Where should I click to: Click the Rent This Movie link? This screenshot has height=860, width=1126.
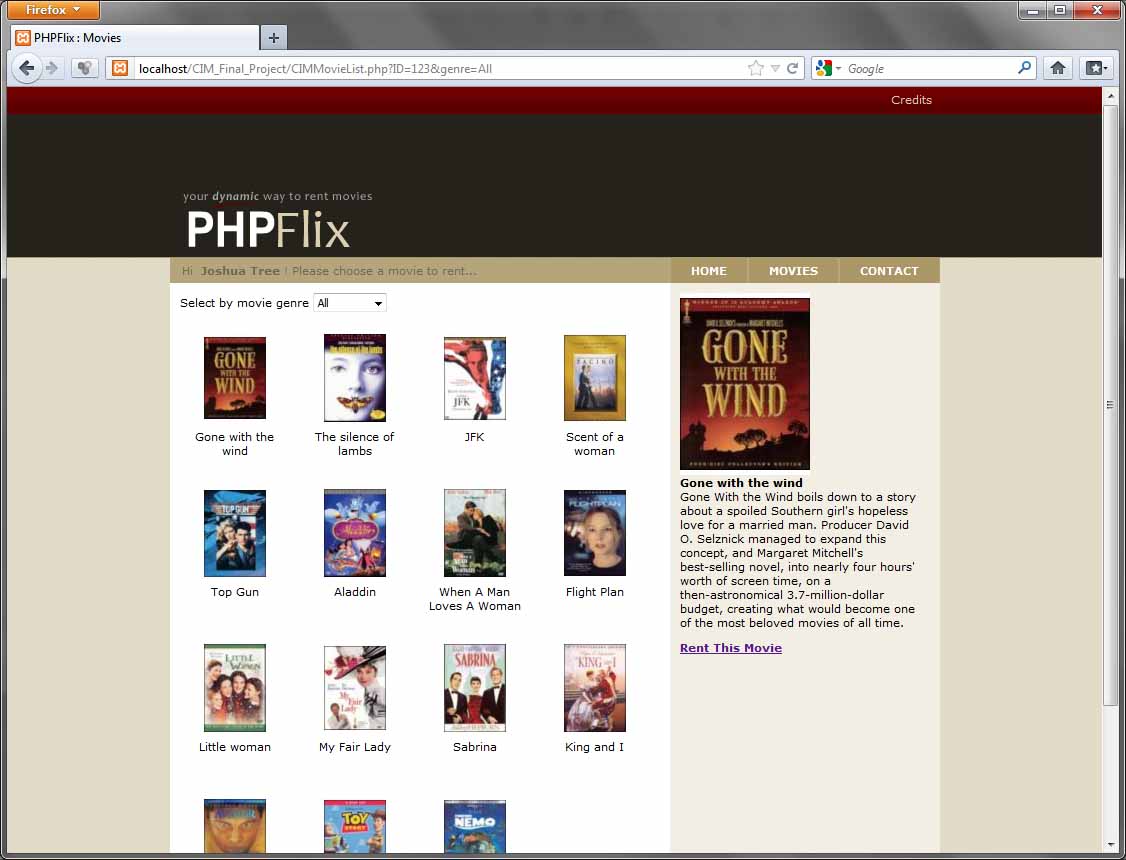tap(731, 648)
